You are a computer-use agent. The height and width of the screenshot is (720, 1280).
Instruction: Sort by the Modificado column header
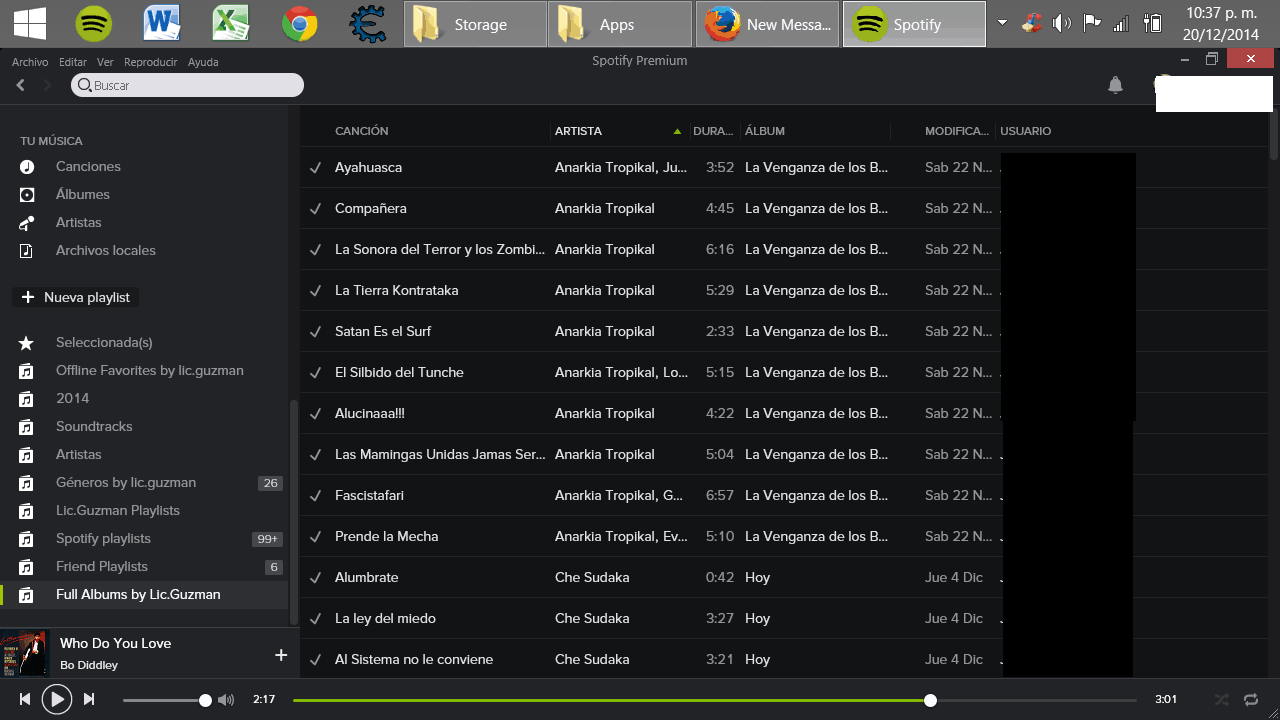pos(957,131)
